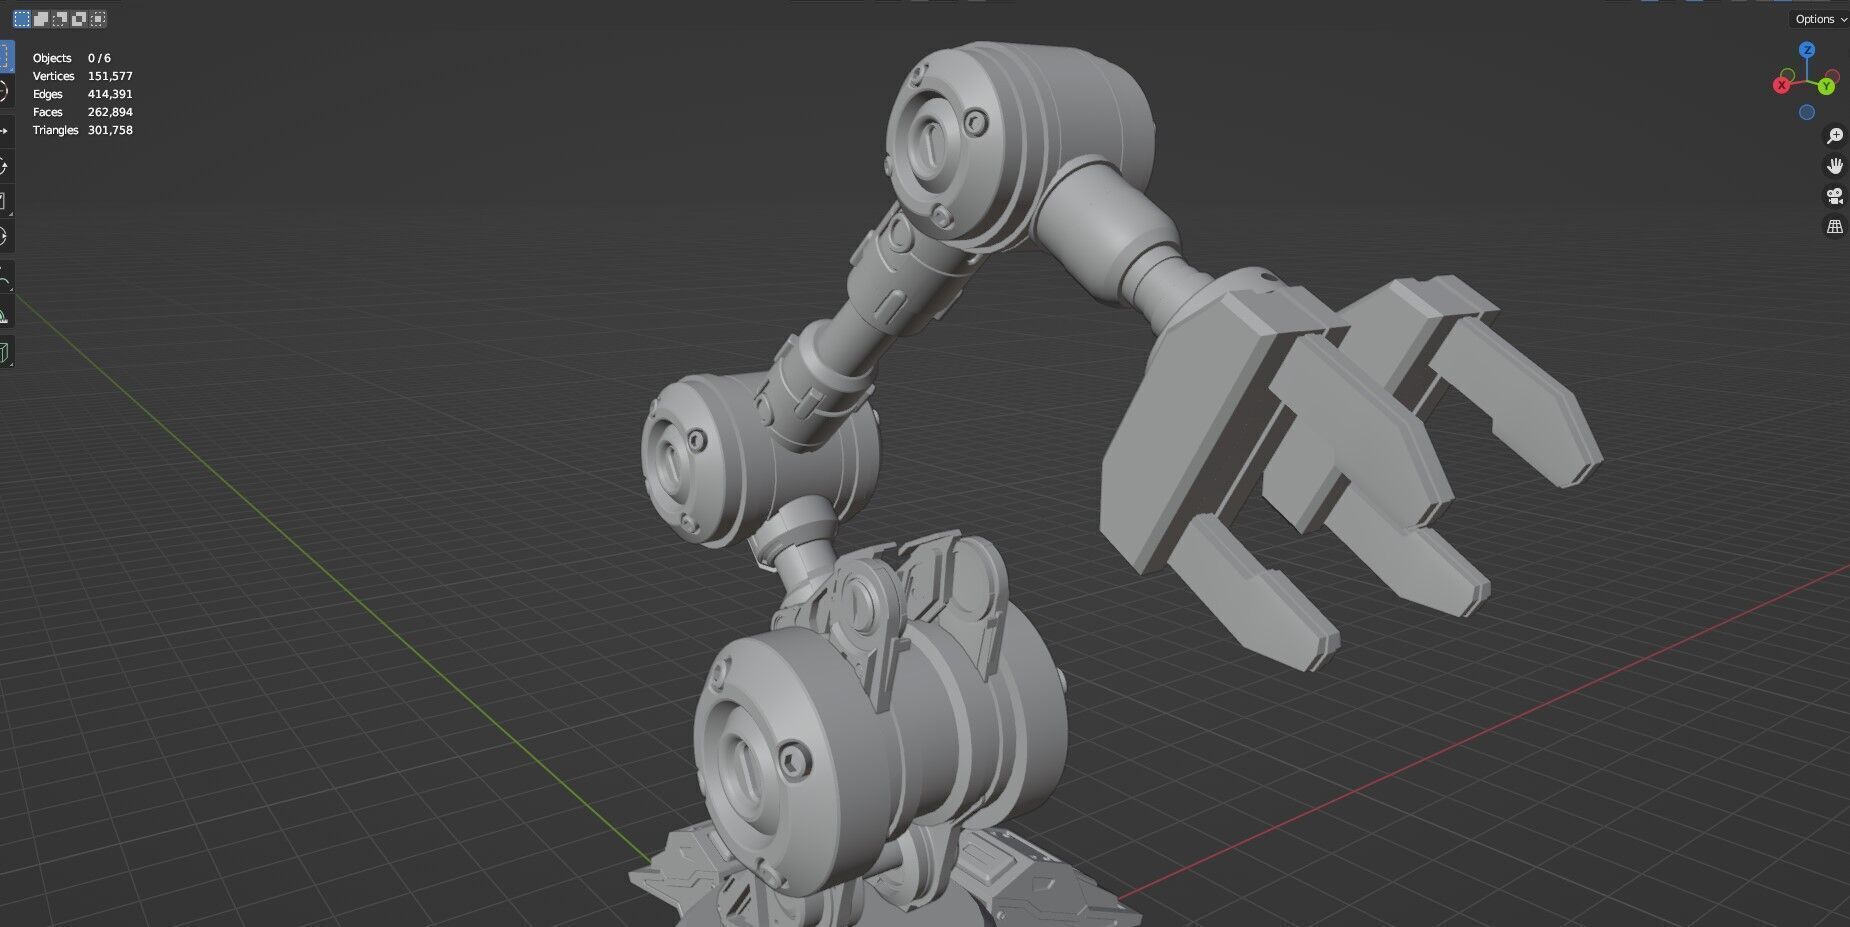1850x927 pixels.
Task: Click the hollow green negative Y gizmo circle
Action: click(x=1789, y=76)
